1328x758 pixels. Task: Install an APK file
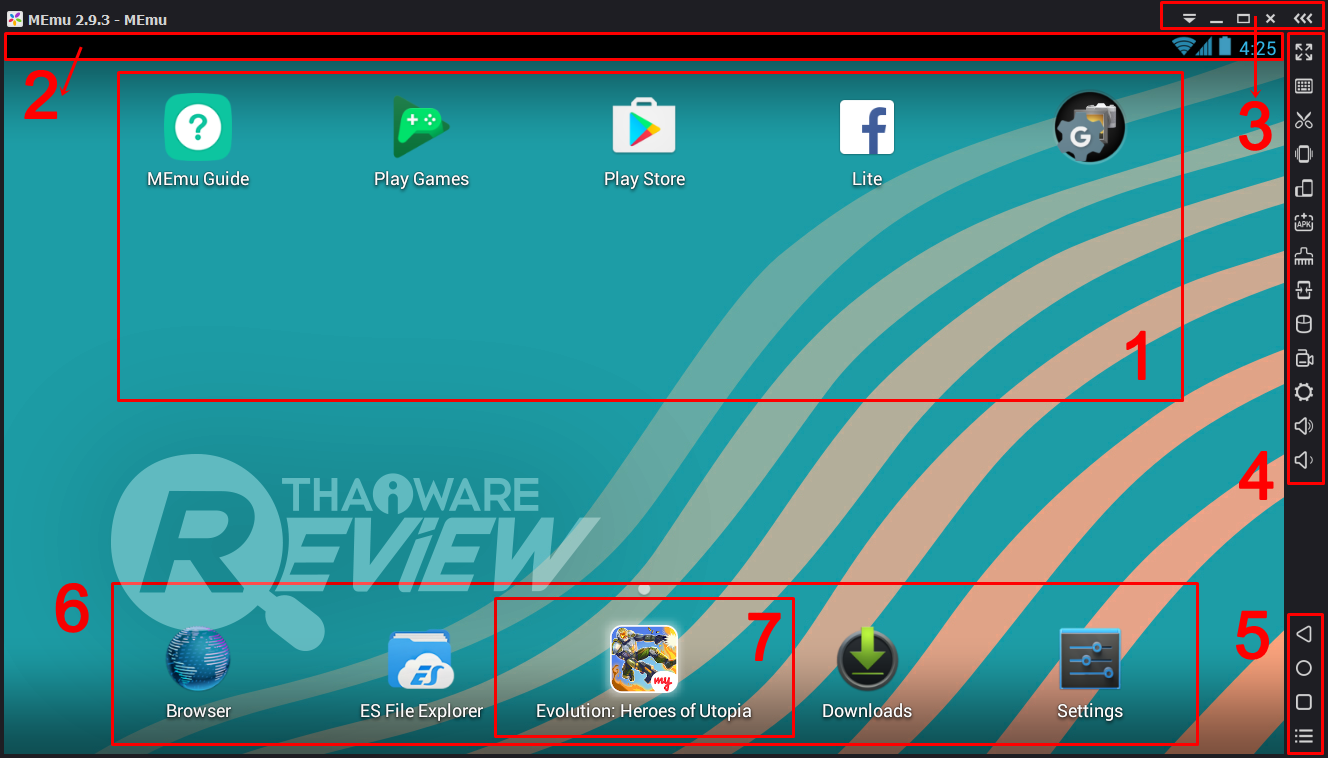click(1304, 222)
